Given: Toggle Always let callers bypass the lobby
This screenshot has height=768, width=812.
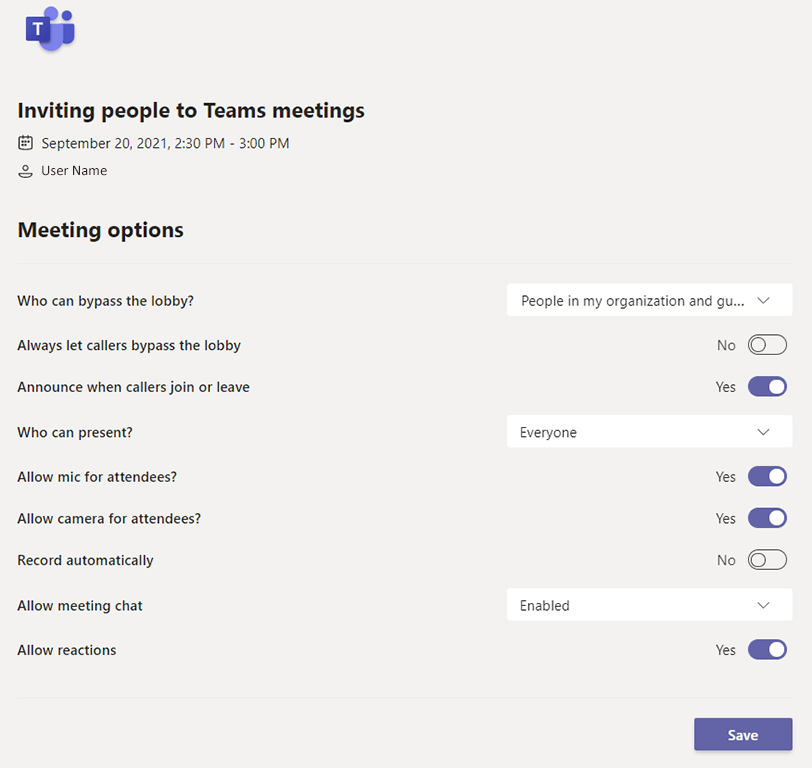Looking at the screenshot, I should click(x=767, y=345).
